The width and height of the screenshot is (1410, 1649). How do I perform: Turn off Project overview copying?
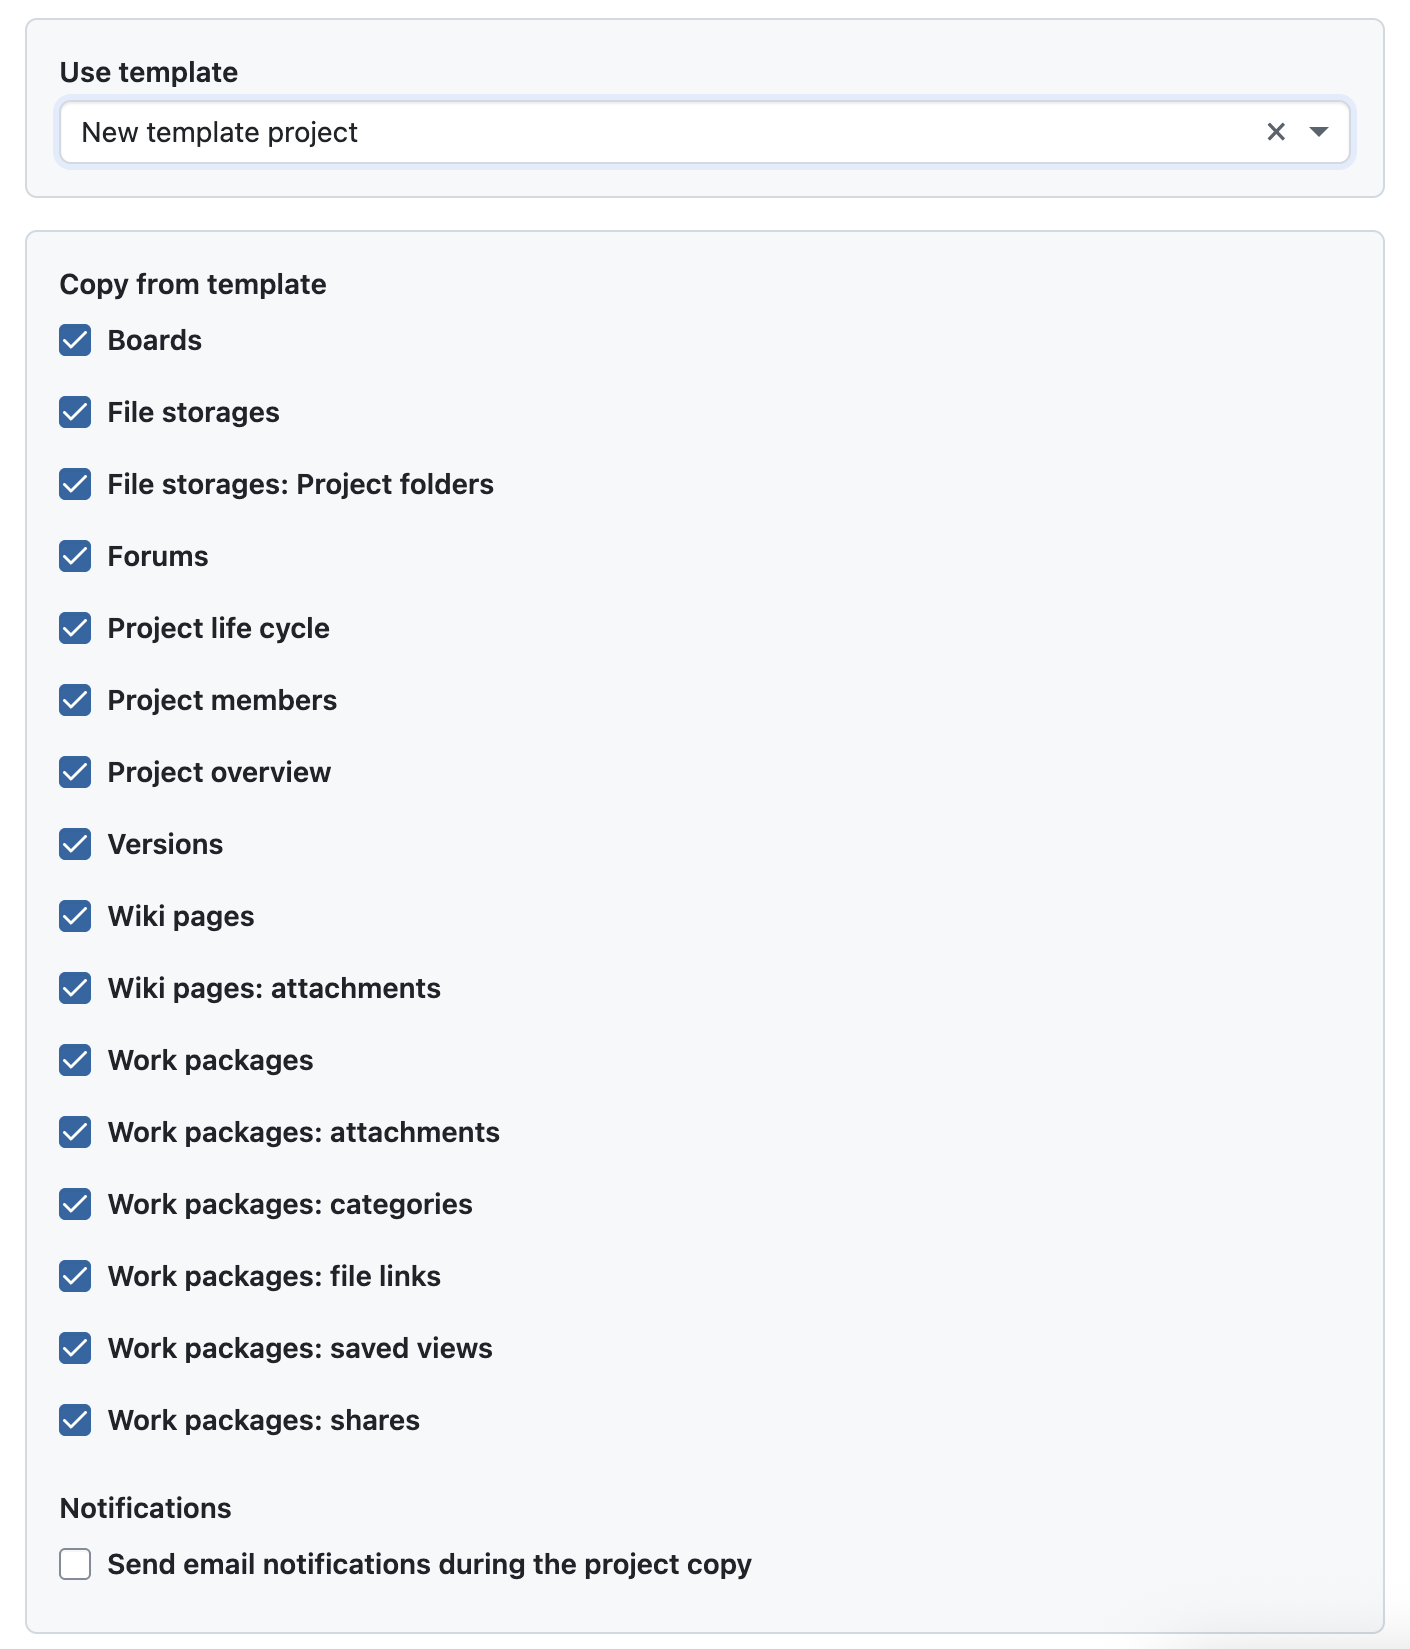(75, 772)
